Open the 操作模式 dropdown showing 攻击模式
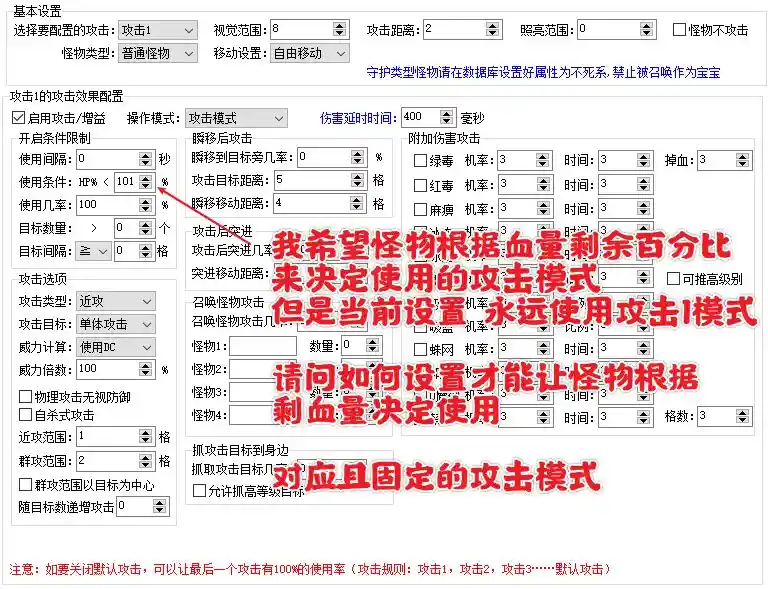This screenshot has height=589, width=768. point(236,118)
